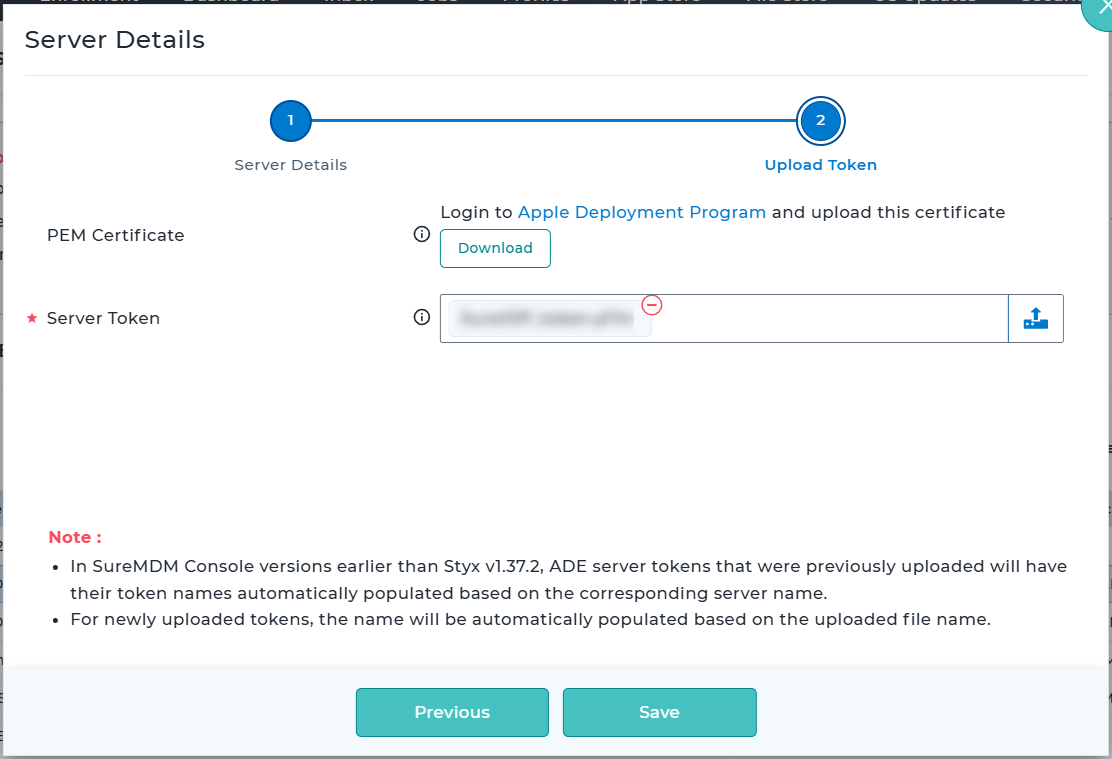
Task: Click the red Note heading
Action: [75, 537]
